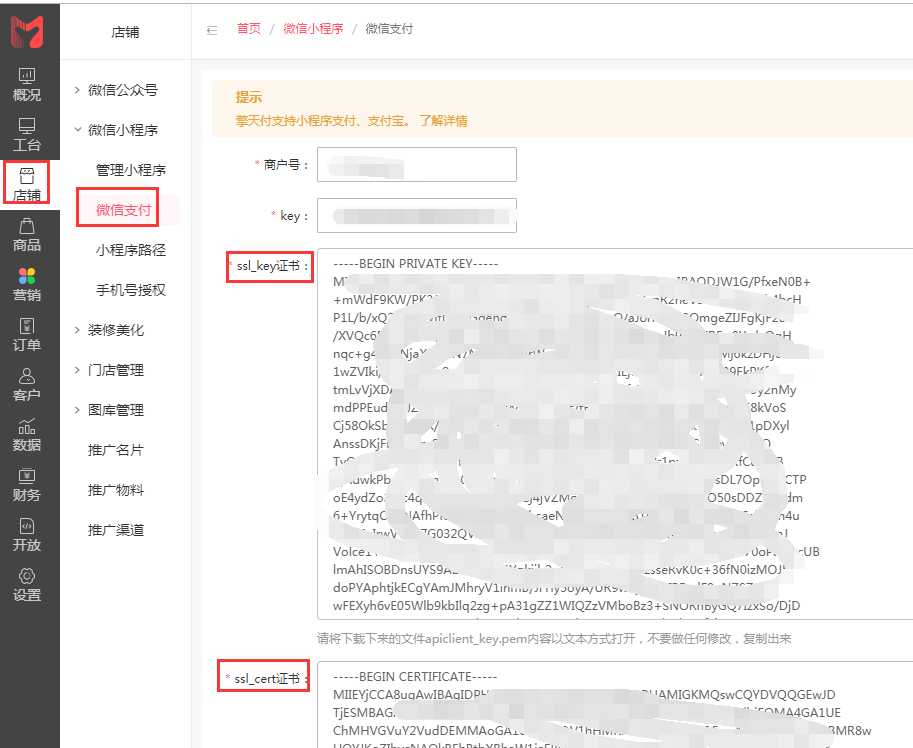
Task: Open 管理小程序 menu item
Action: click(130, 170)
